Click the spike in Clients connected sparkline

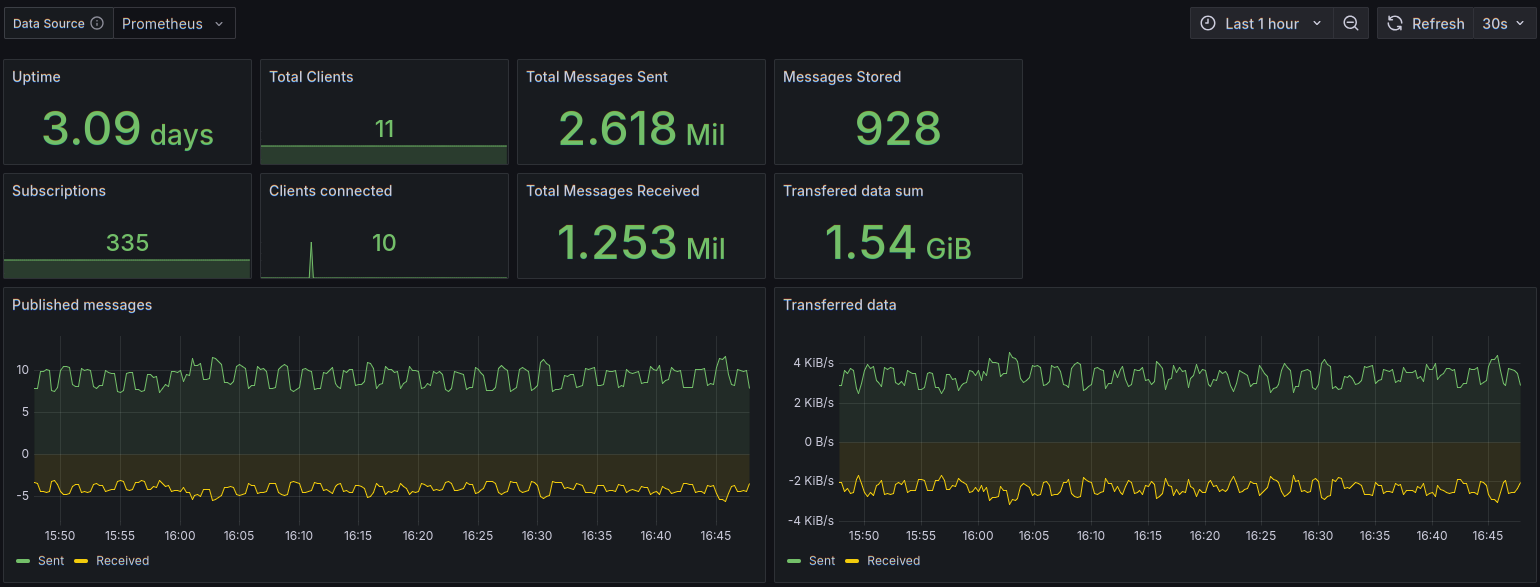(x=311, y=259)
